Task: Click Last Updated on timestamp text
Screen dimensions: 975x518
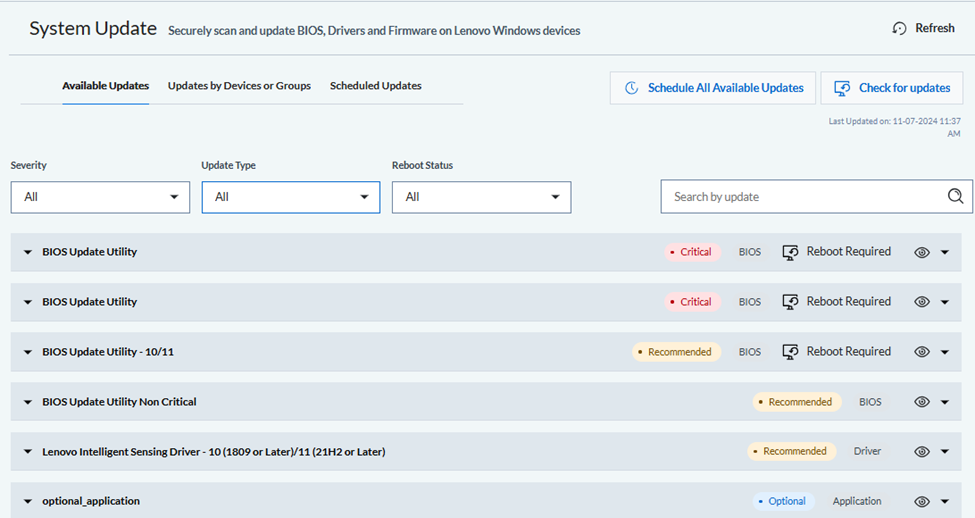Action: (895, 127)
